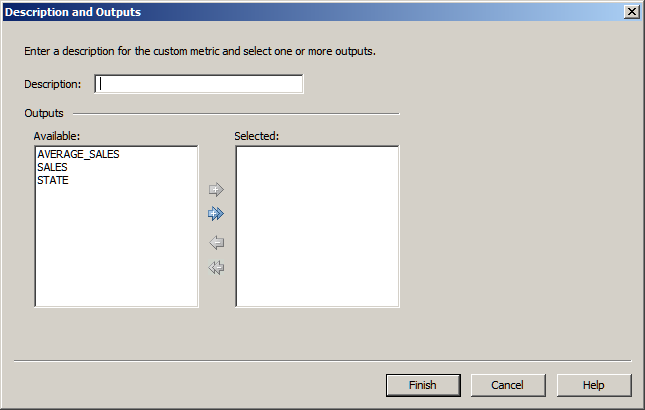Focus the Description text field
This screenshot has height=410, width=645.
click(199, 84)
